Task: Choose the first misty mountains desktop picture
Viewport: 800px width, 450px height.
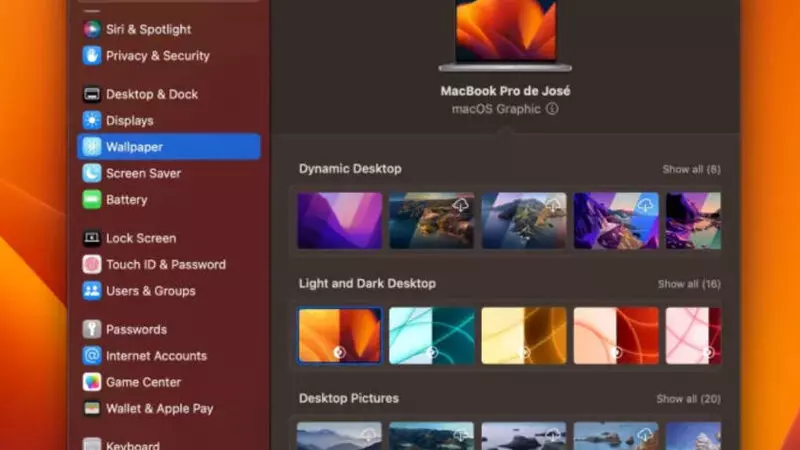Action: point(340,436)
